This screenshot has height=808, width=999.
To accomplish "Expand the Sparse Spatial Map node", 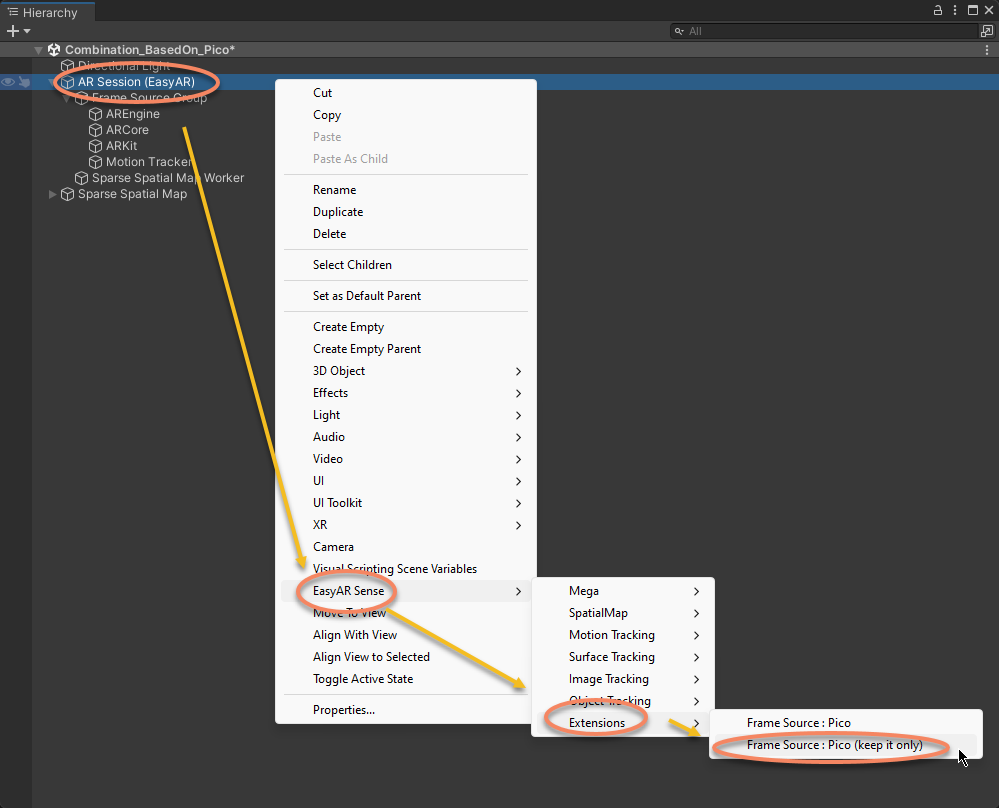I will tap(52, 194).
